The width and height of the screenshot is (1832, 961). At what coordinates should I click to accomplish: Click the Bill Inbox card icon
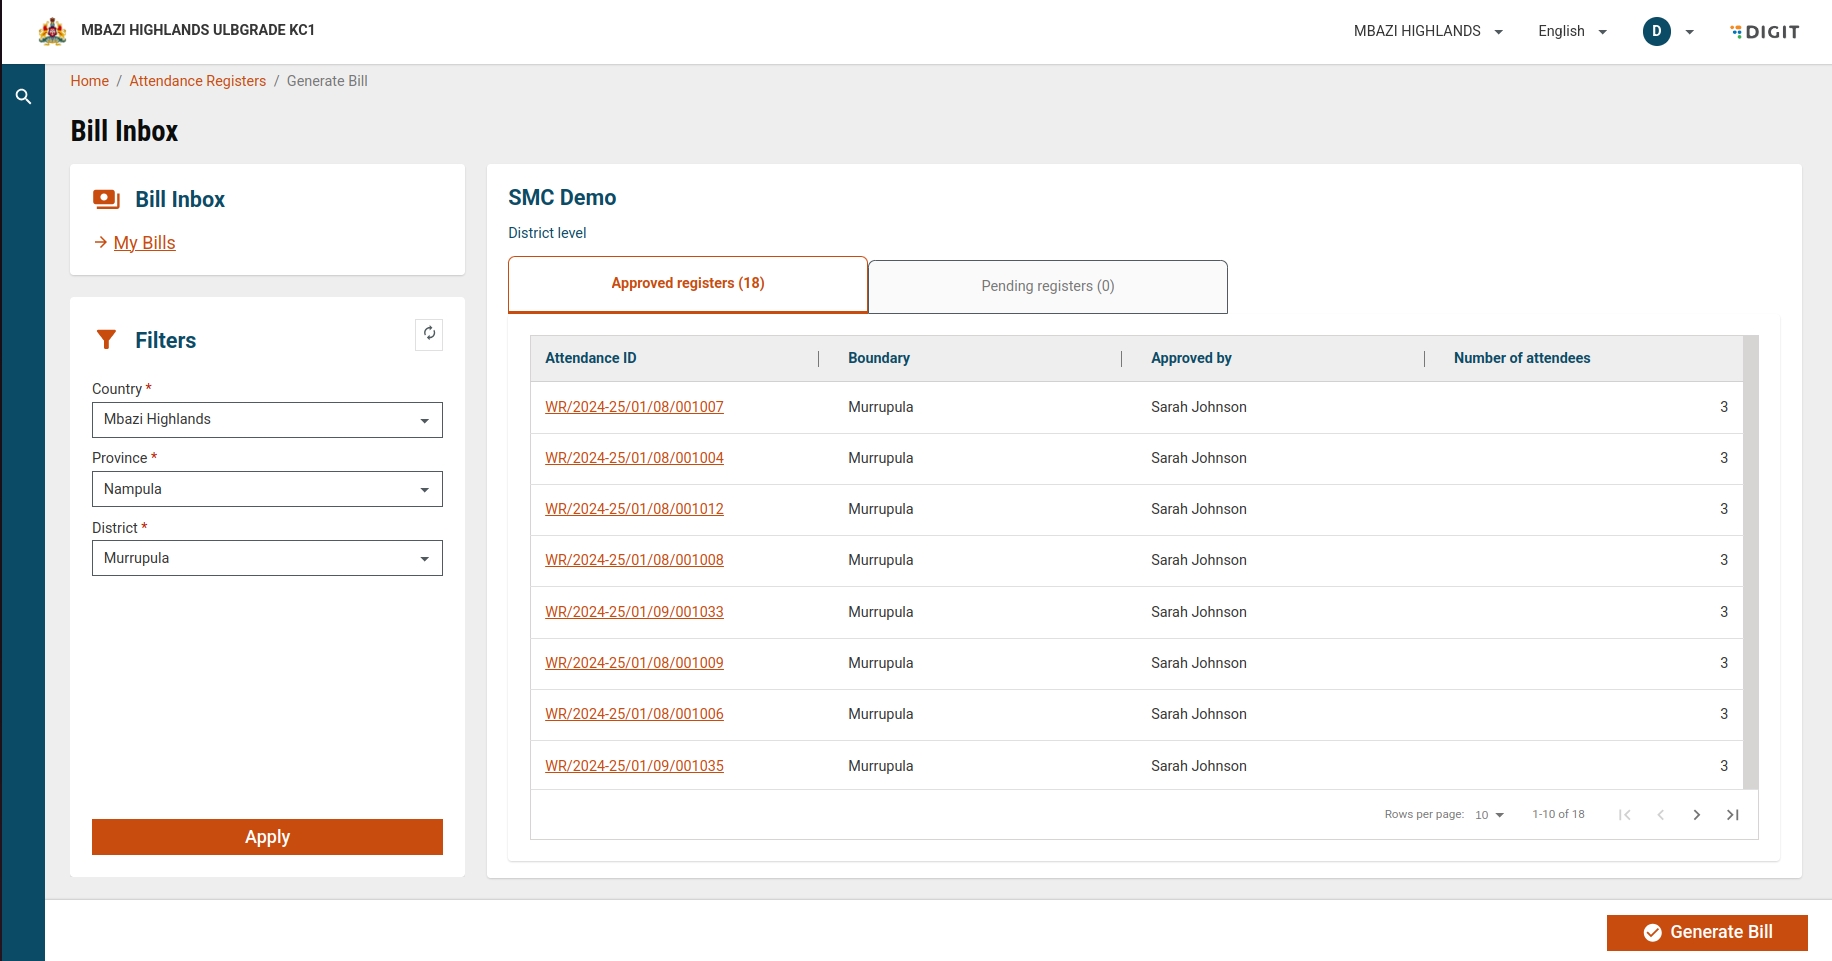point(106,199)
